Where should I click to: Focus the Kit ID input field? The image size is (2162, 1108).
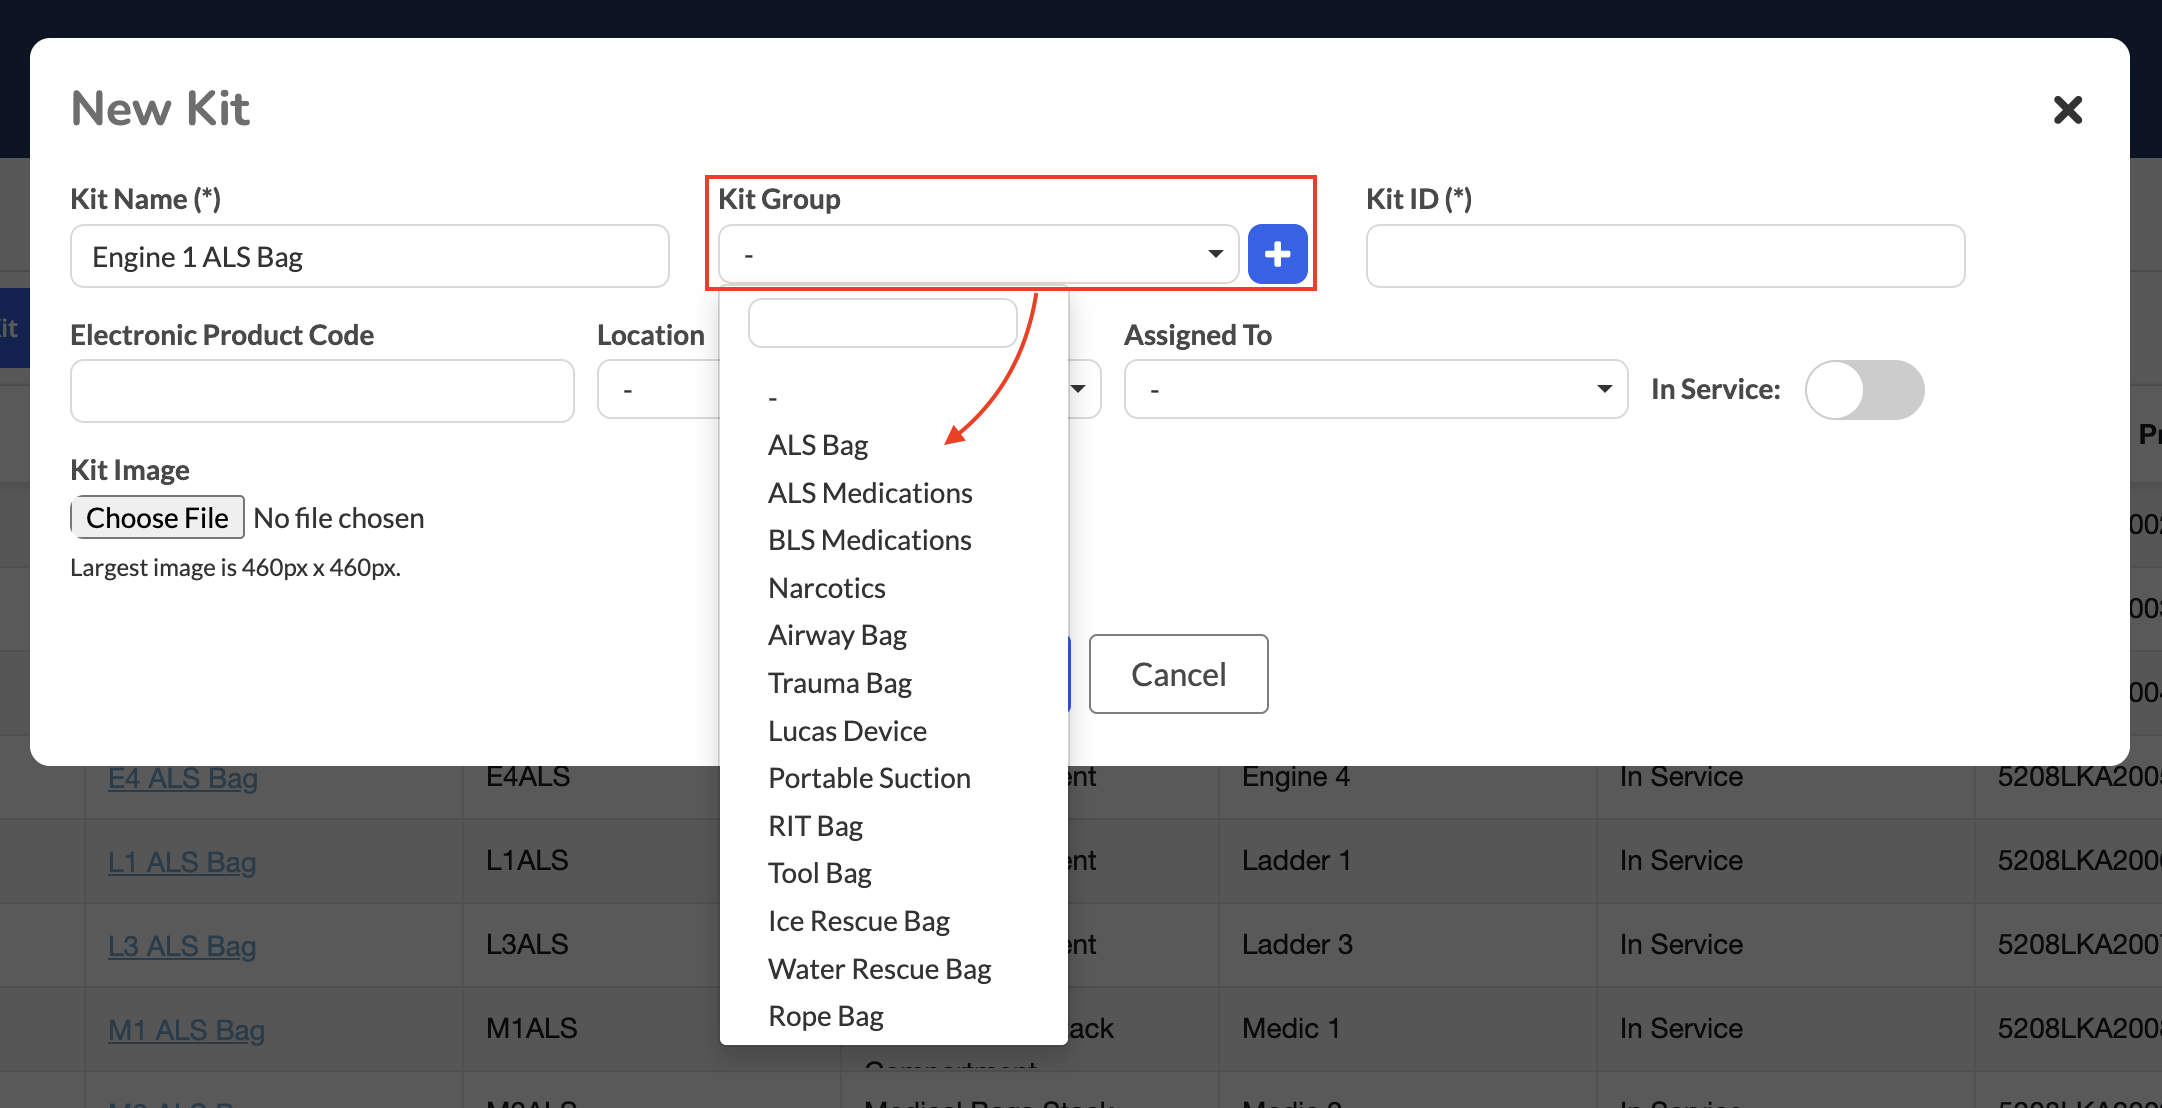(1665, 256)
